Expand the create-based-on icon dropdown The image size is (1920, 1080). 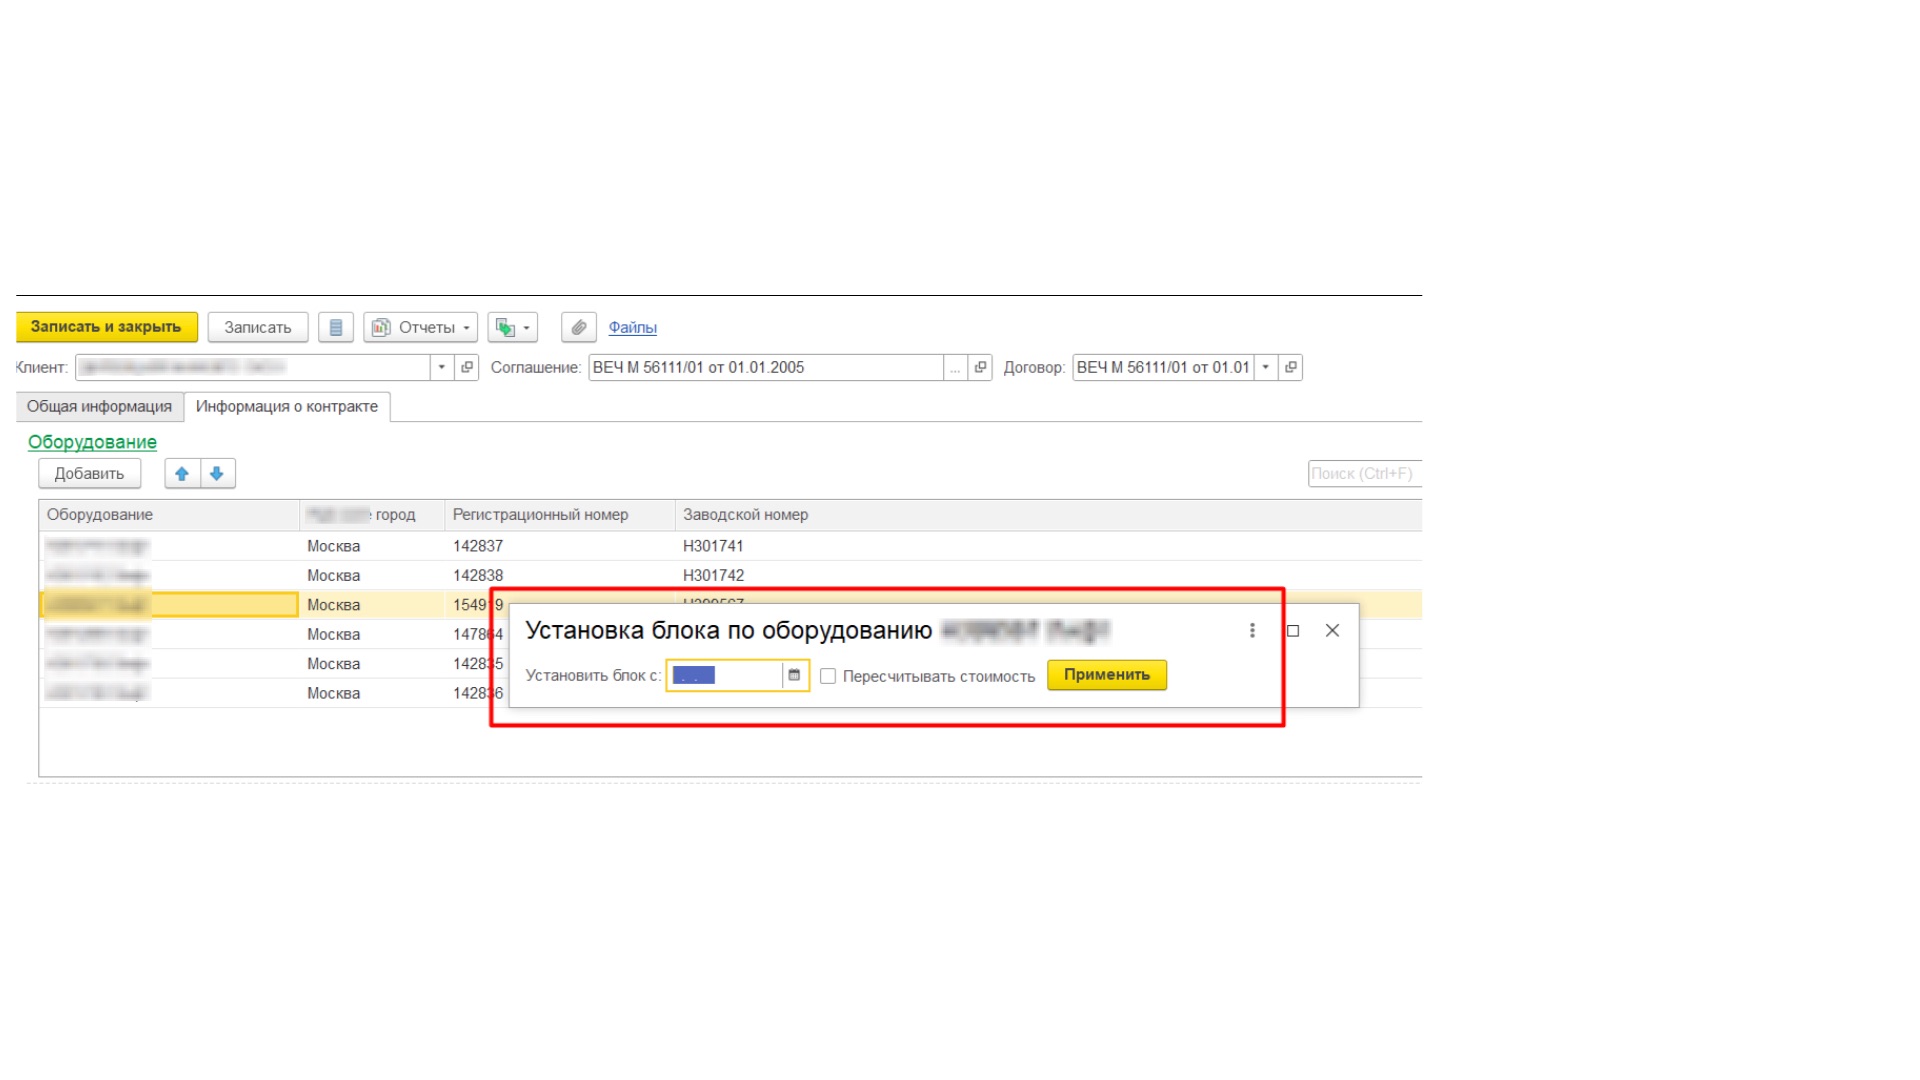tap(513, 327)
